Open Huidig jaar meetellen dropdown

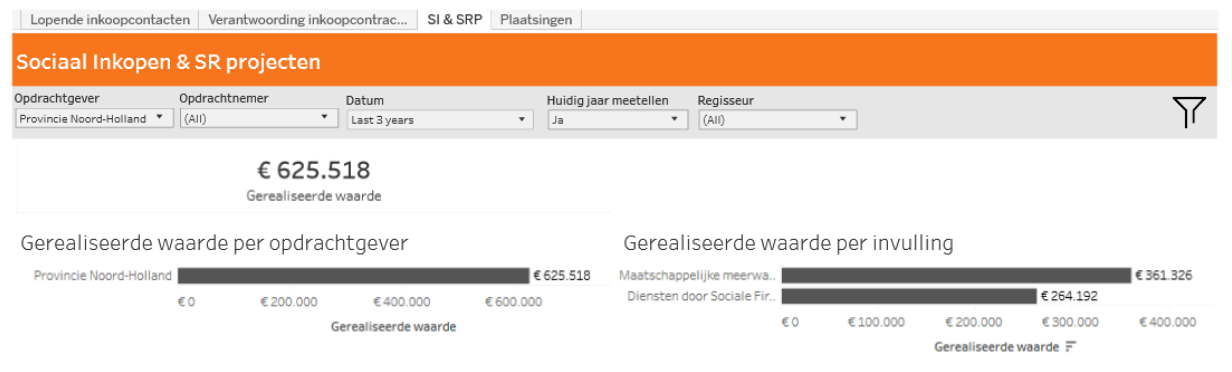click(617, 120)
